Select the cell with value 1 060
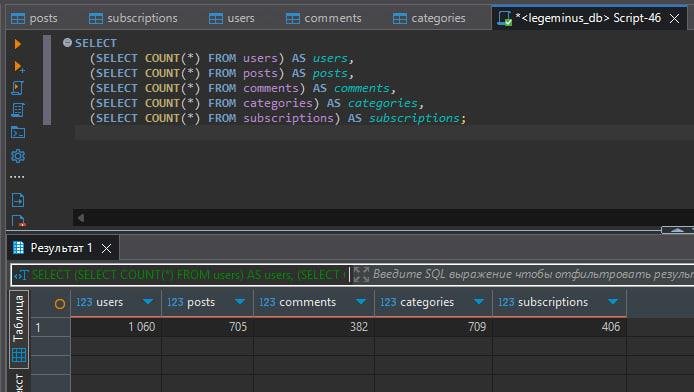 [116, 327]
